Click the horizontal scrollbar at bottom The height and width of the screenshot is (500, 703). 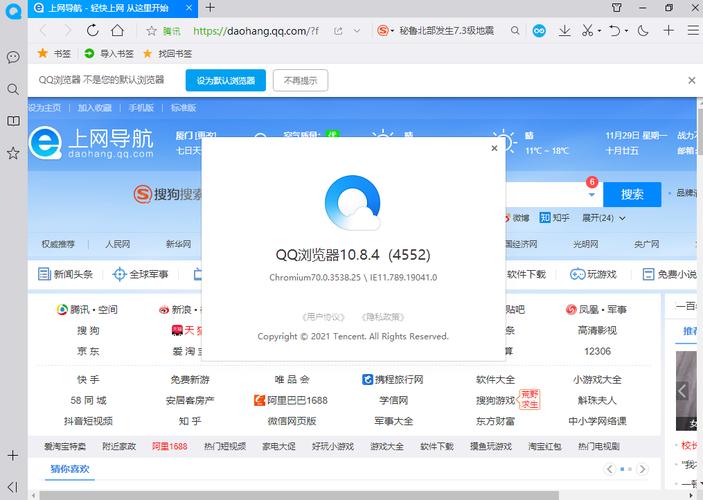[299, 495]
